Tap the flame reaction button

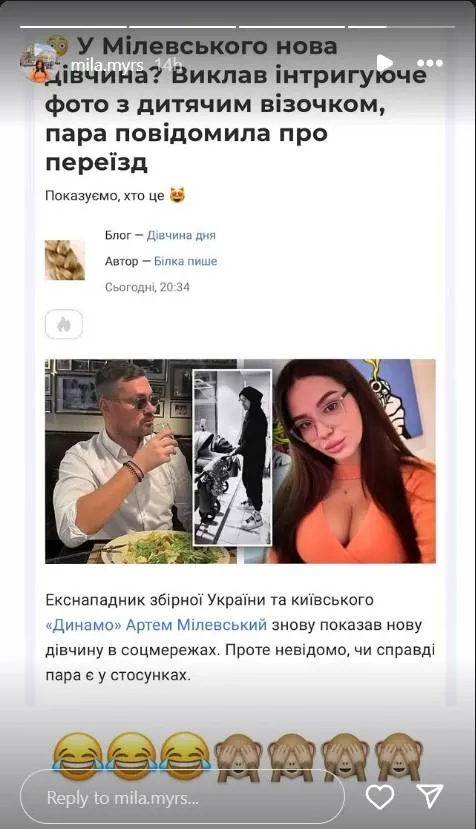coord(64,324)
